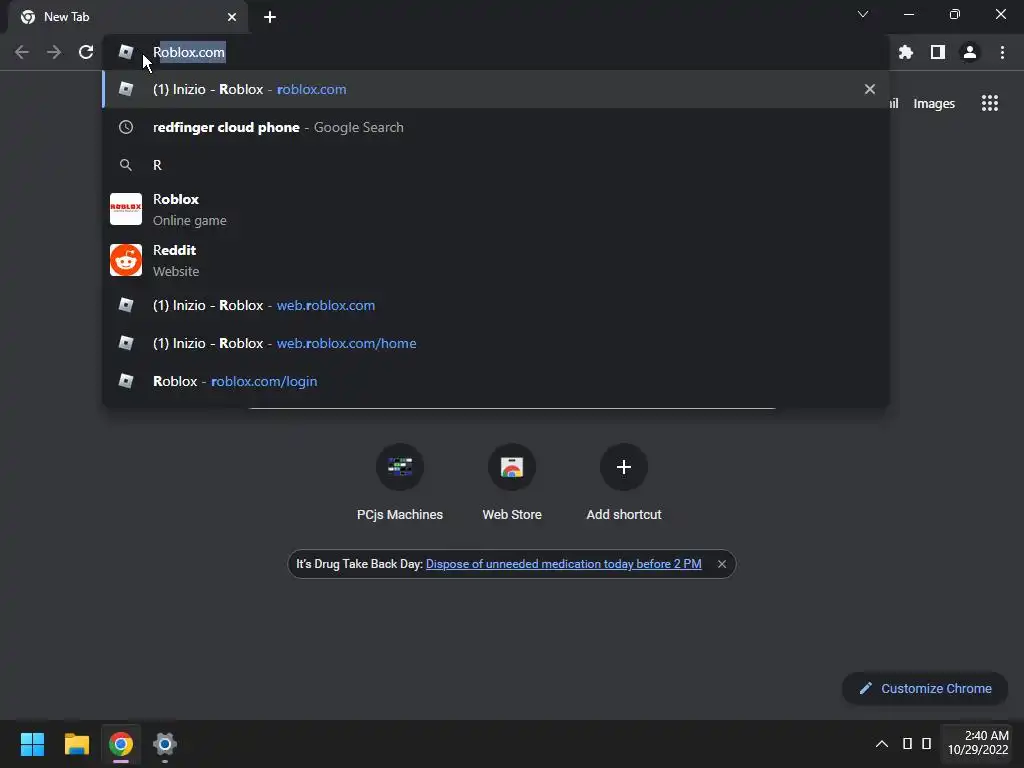Click the browser forward arrow

point(54,52)
